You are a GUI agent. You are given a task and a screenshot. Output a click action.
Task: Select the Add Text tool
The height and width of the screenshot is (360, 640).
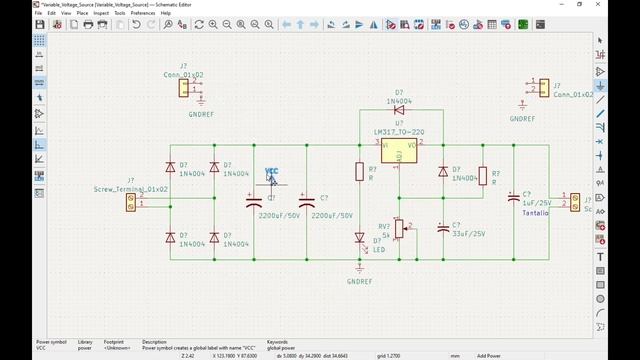(x=600, y=257)
